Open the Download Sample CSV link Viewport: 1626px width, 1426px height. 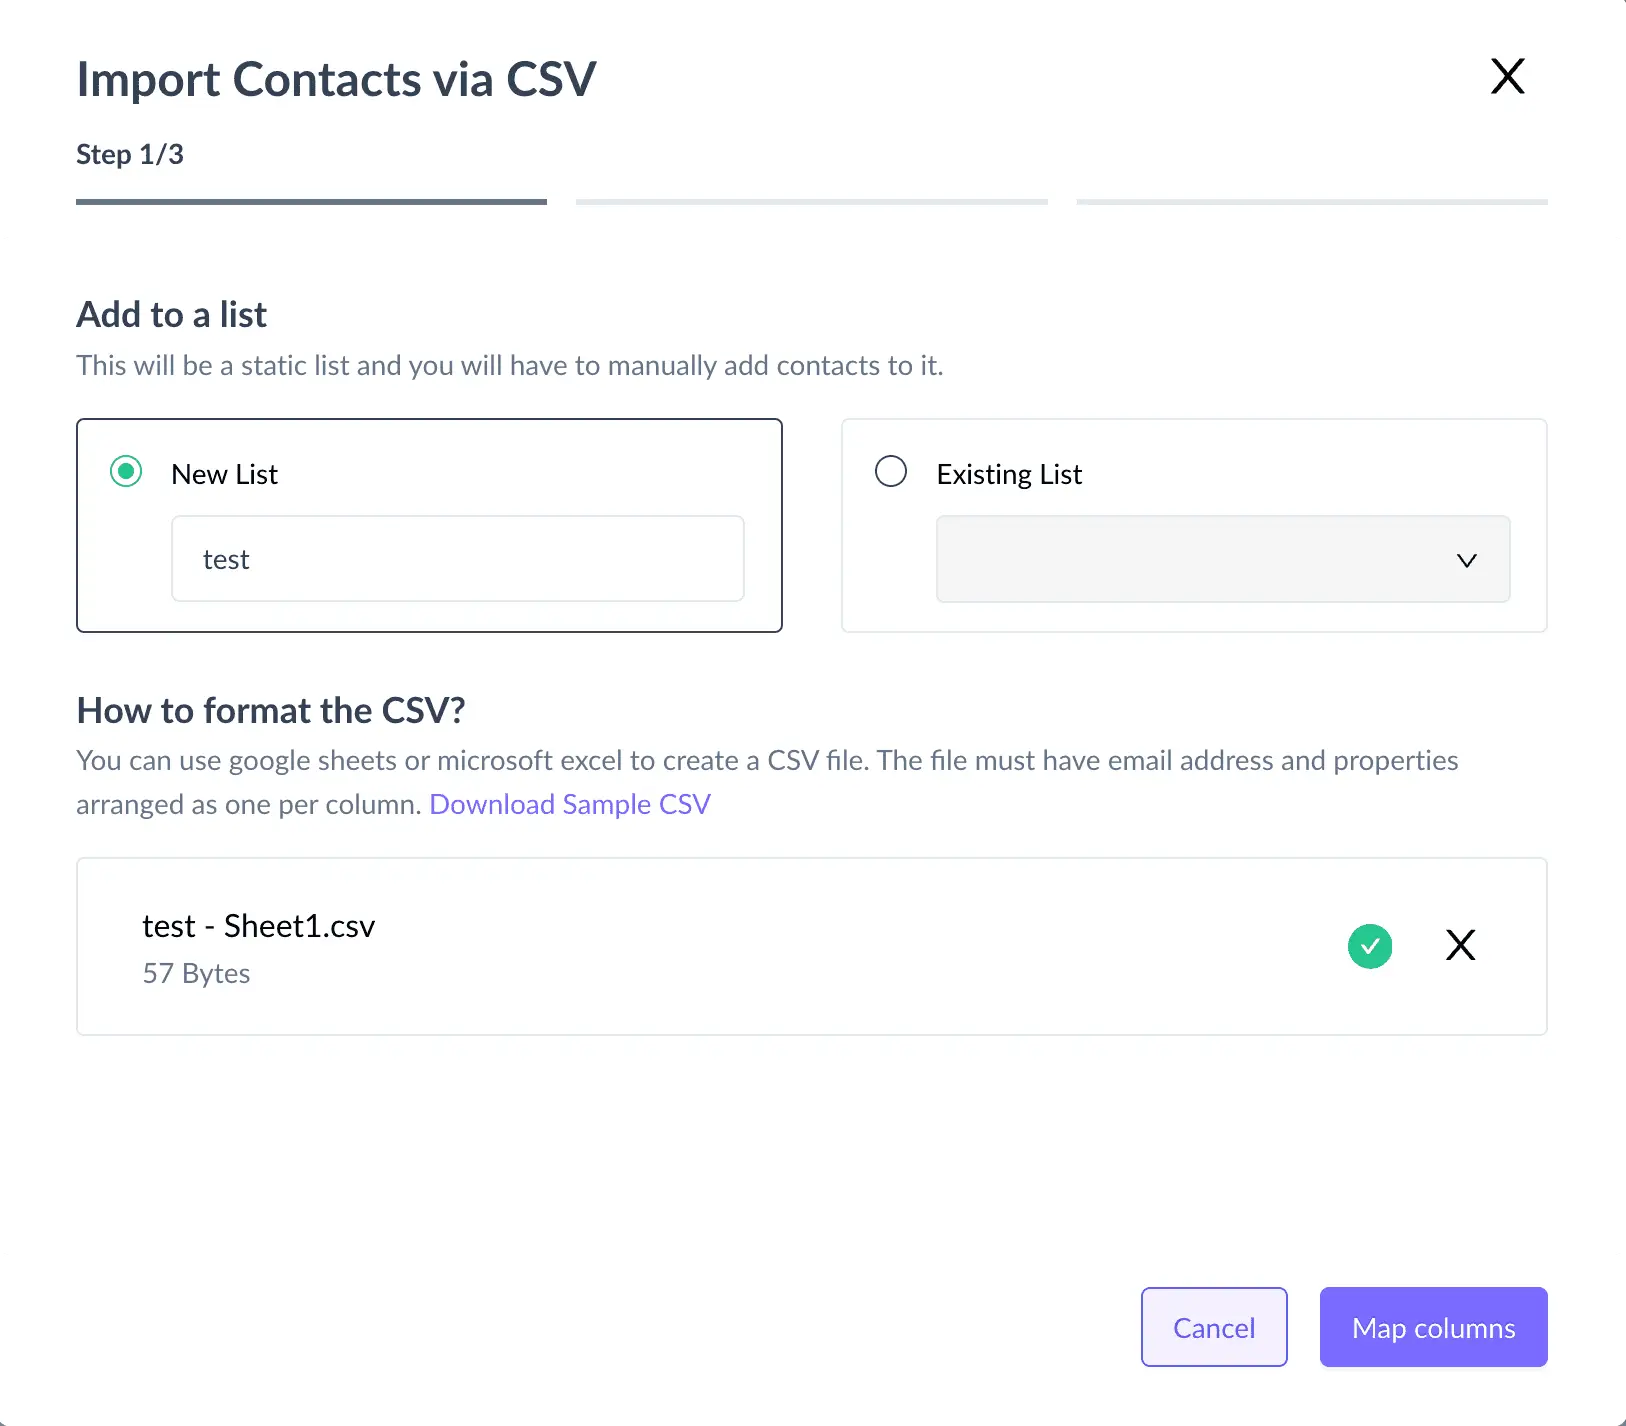tap(569, 803)
